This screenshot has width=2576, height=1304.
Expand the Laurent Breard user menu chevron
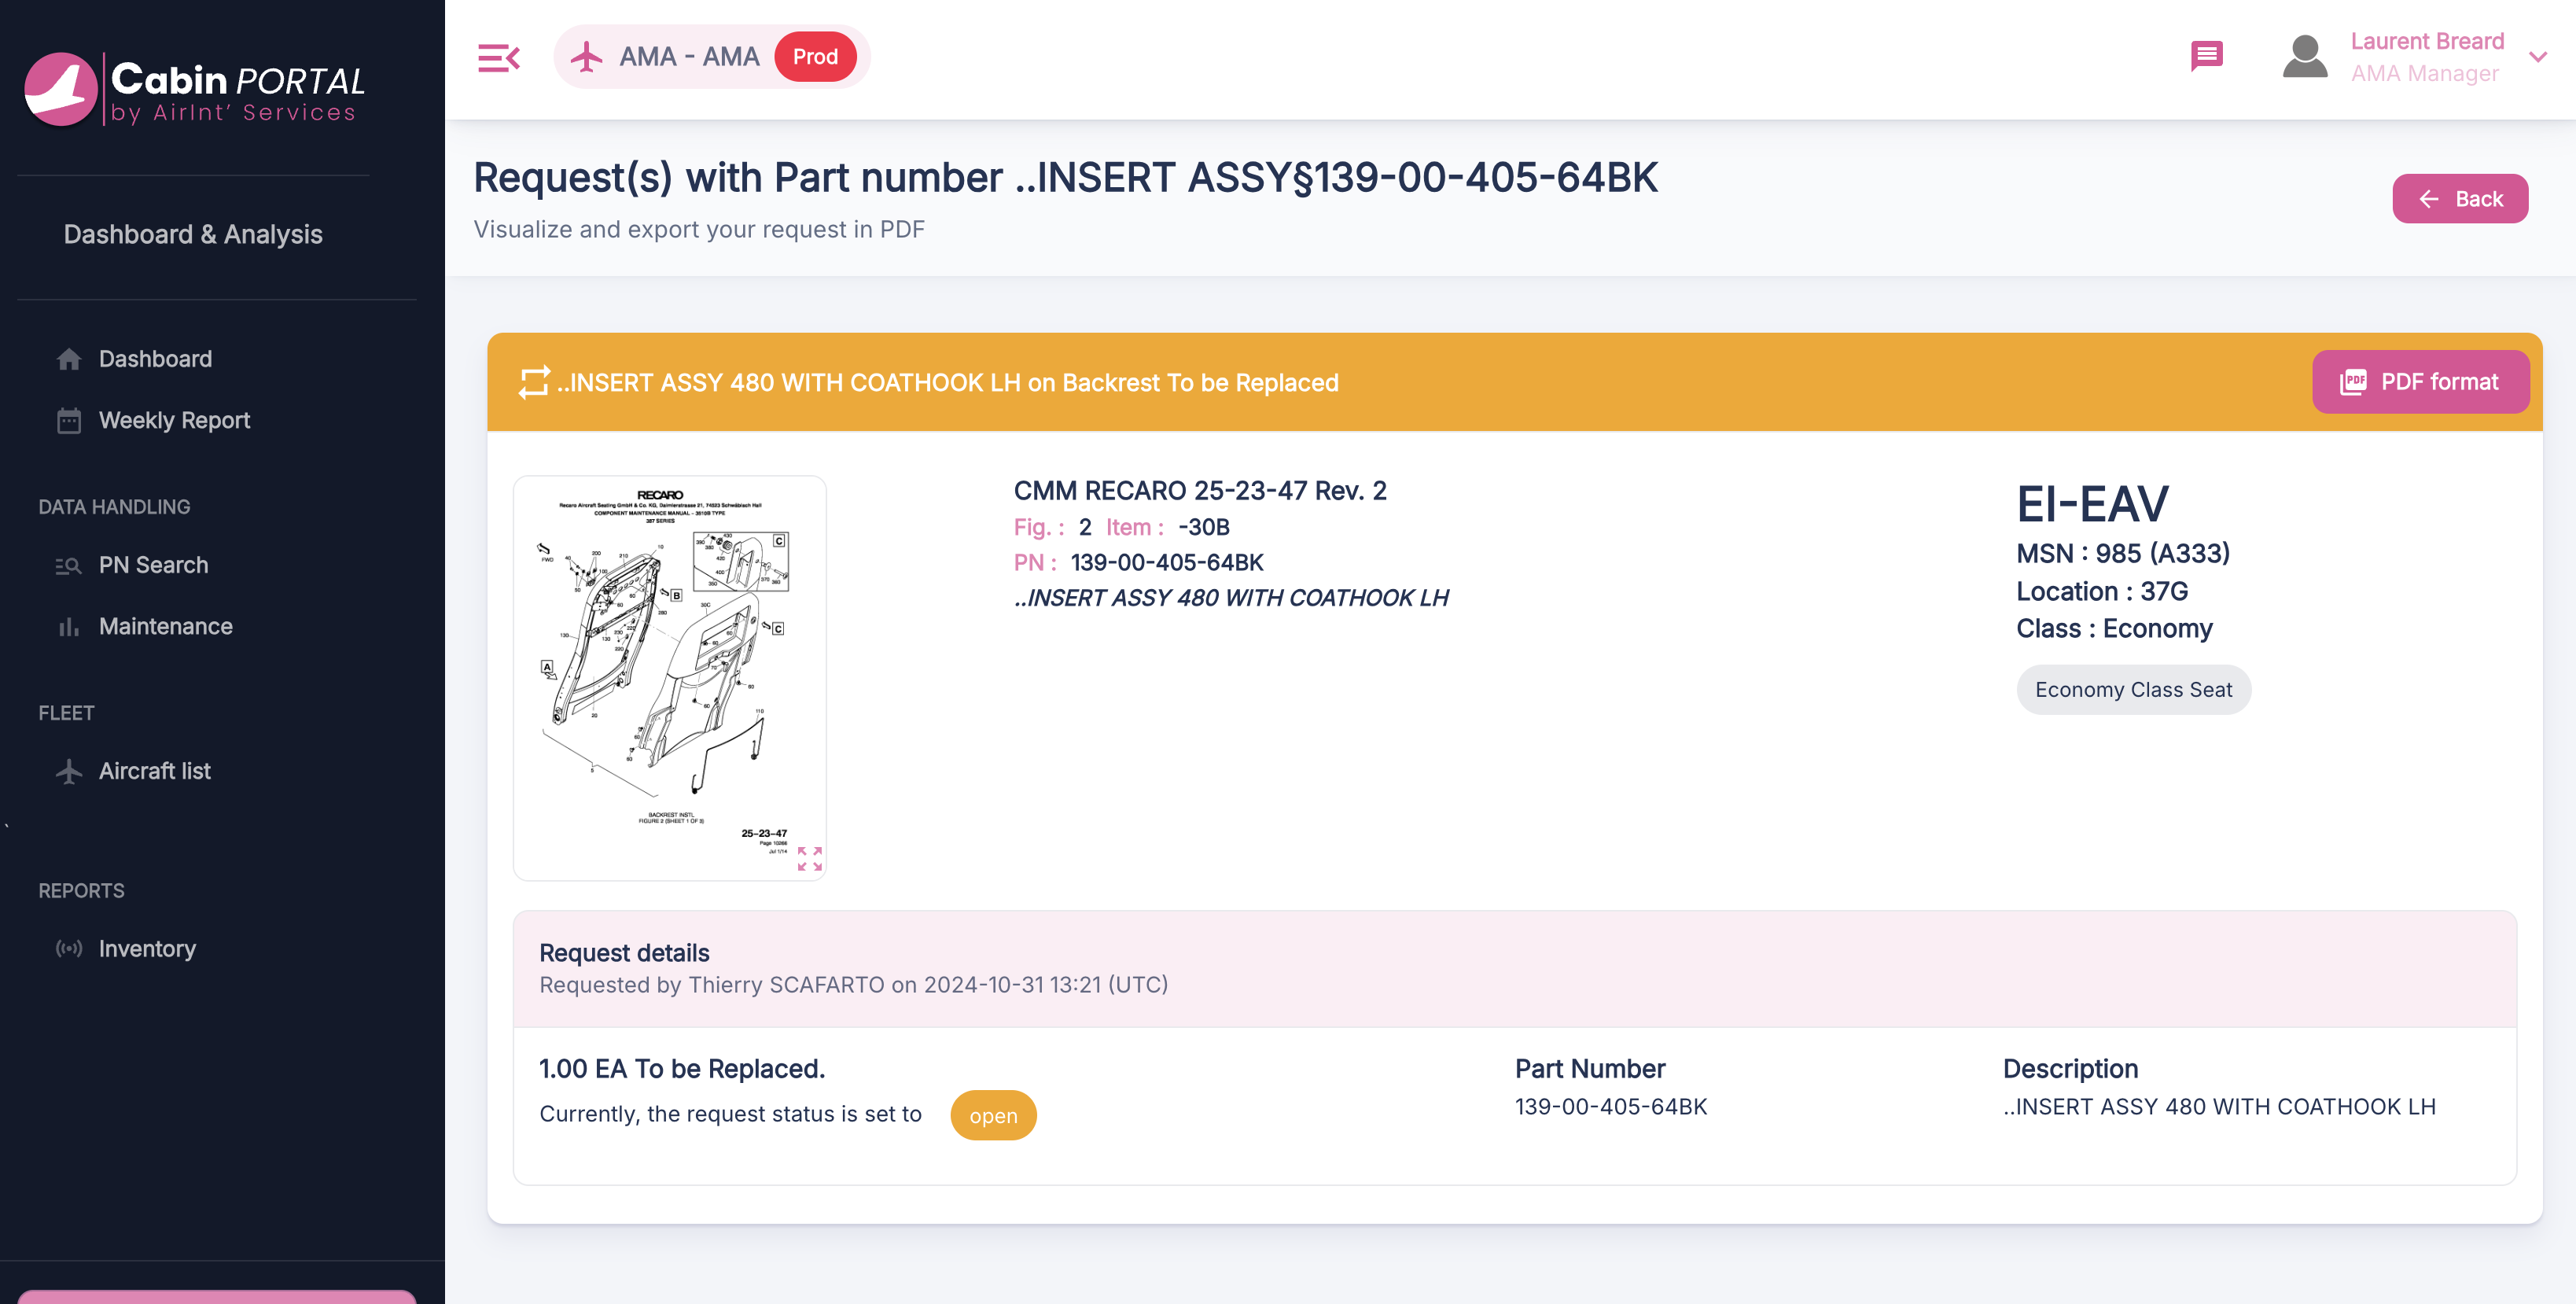point(2537,57)
